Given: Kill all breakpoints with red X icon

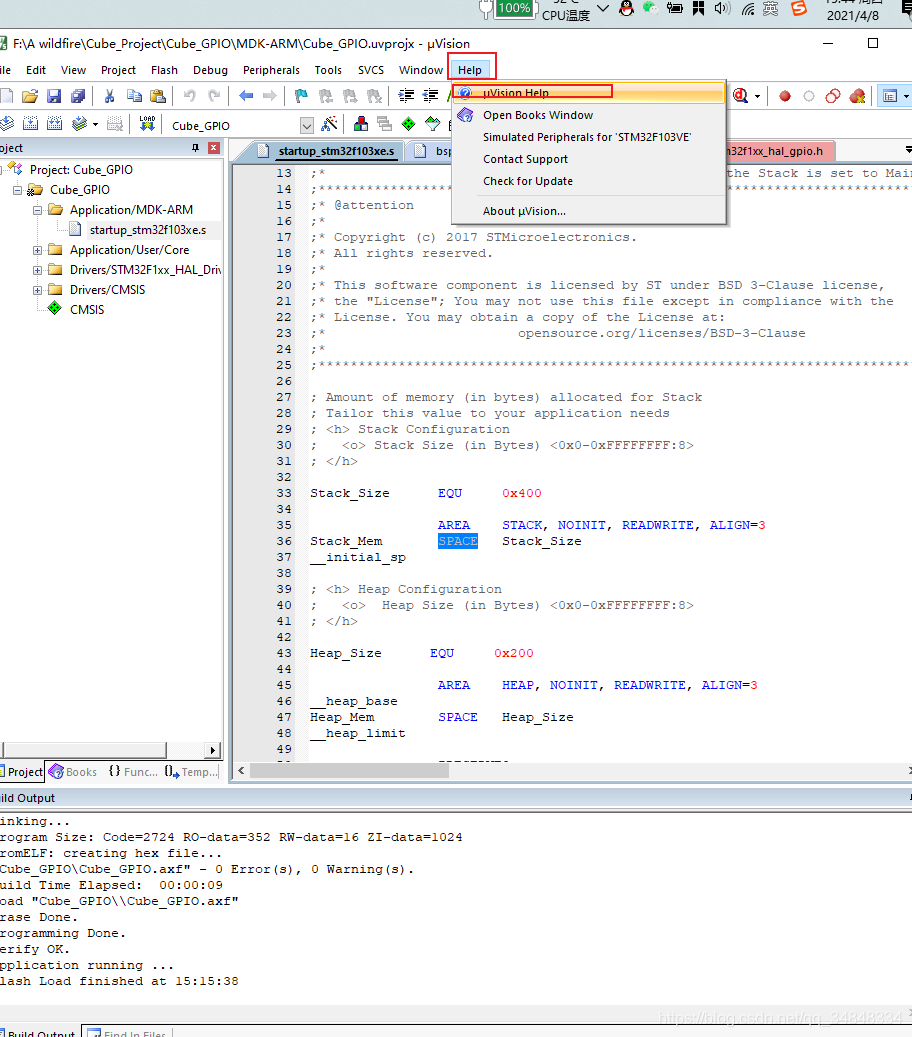Looking at the screenshot, I should [x=857, y=97].
